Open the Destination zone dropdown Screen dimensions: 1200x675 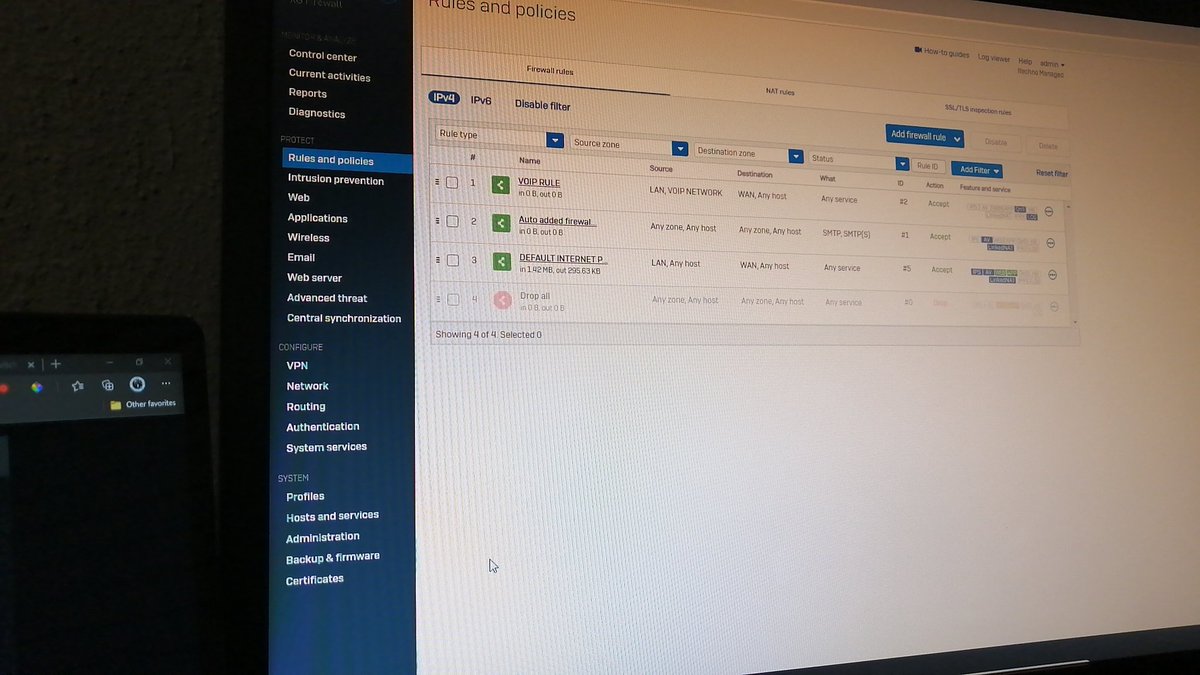[x=749, y=154]
